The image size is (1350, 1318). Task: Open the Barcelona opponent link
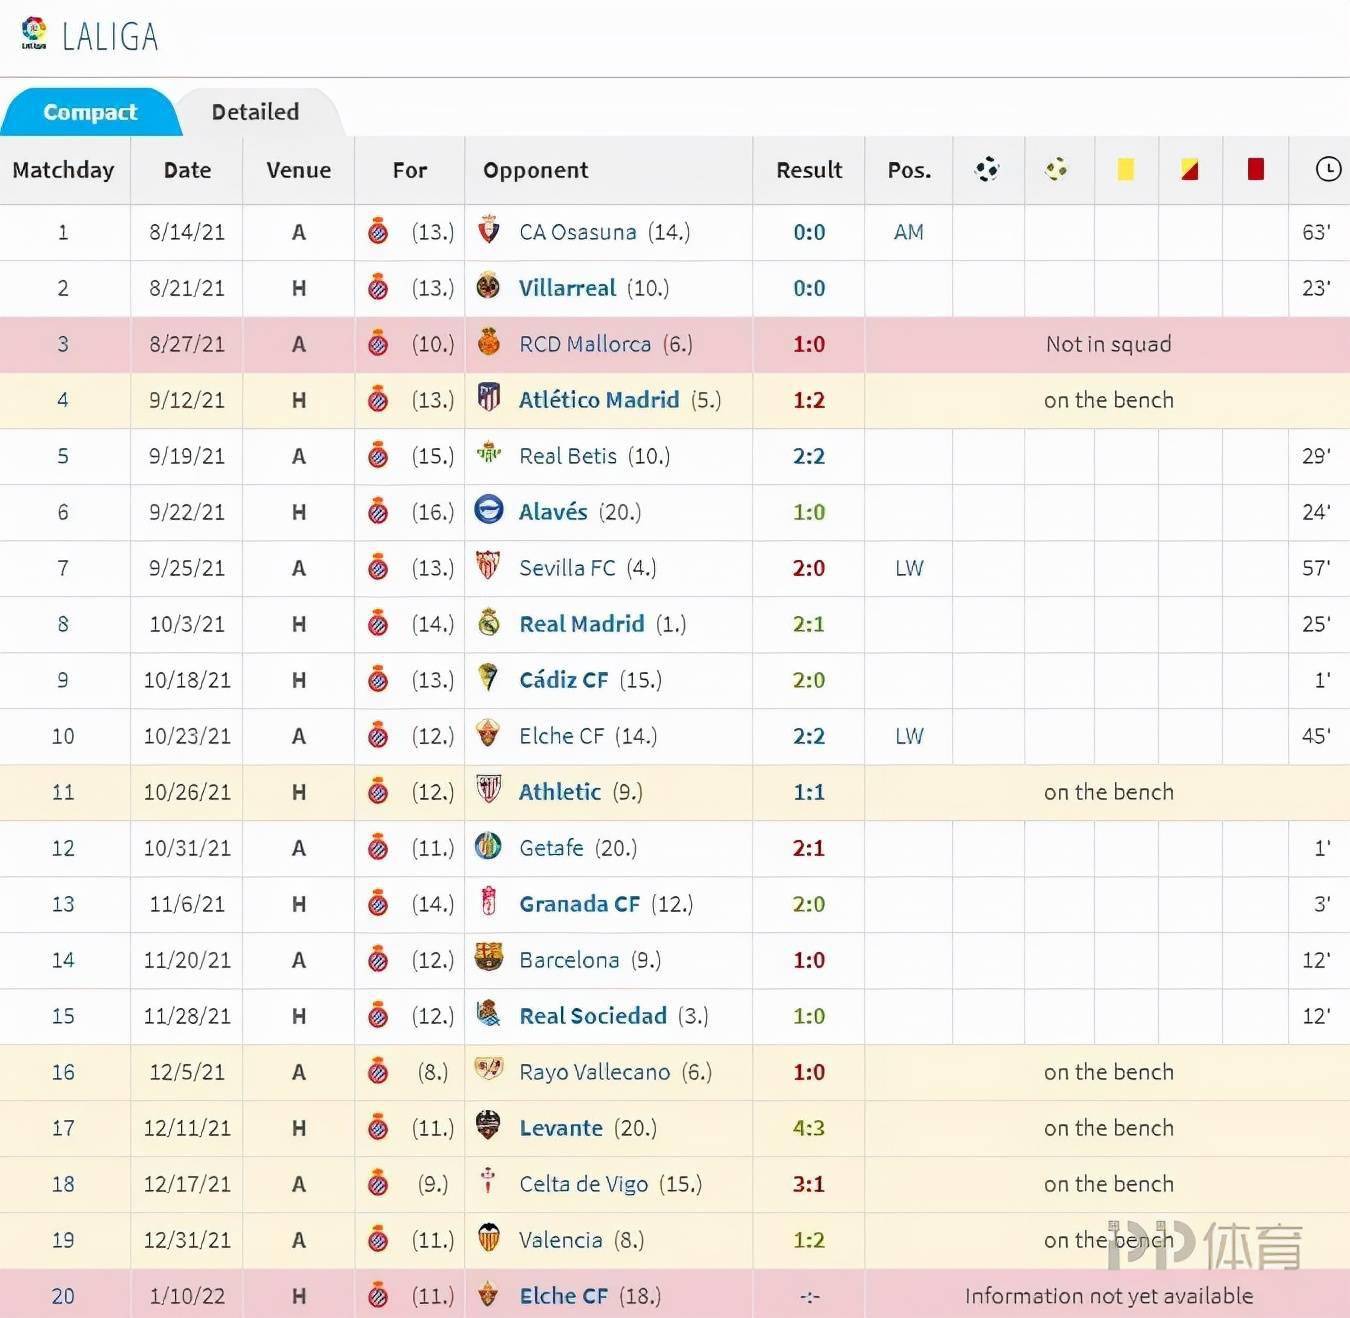[569, 960]
